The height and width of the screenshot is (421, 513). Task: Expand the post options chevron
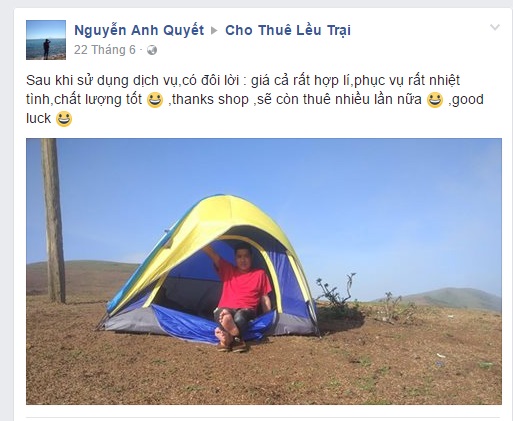(495, 27)
